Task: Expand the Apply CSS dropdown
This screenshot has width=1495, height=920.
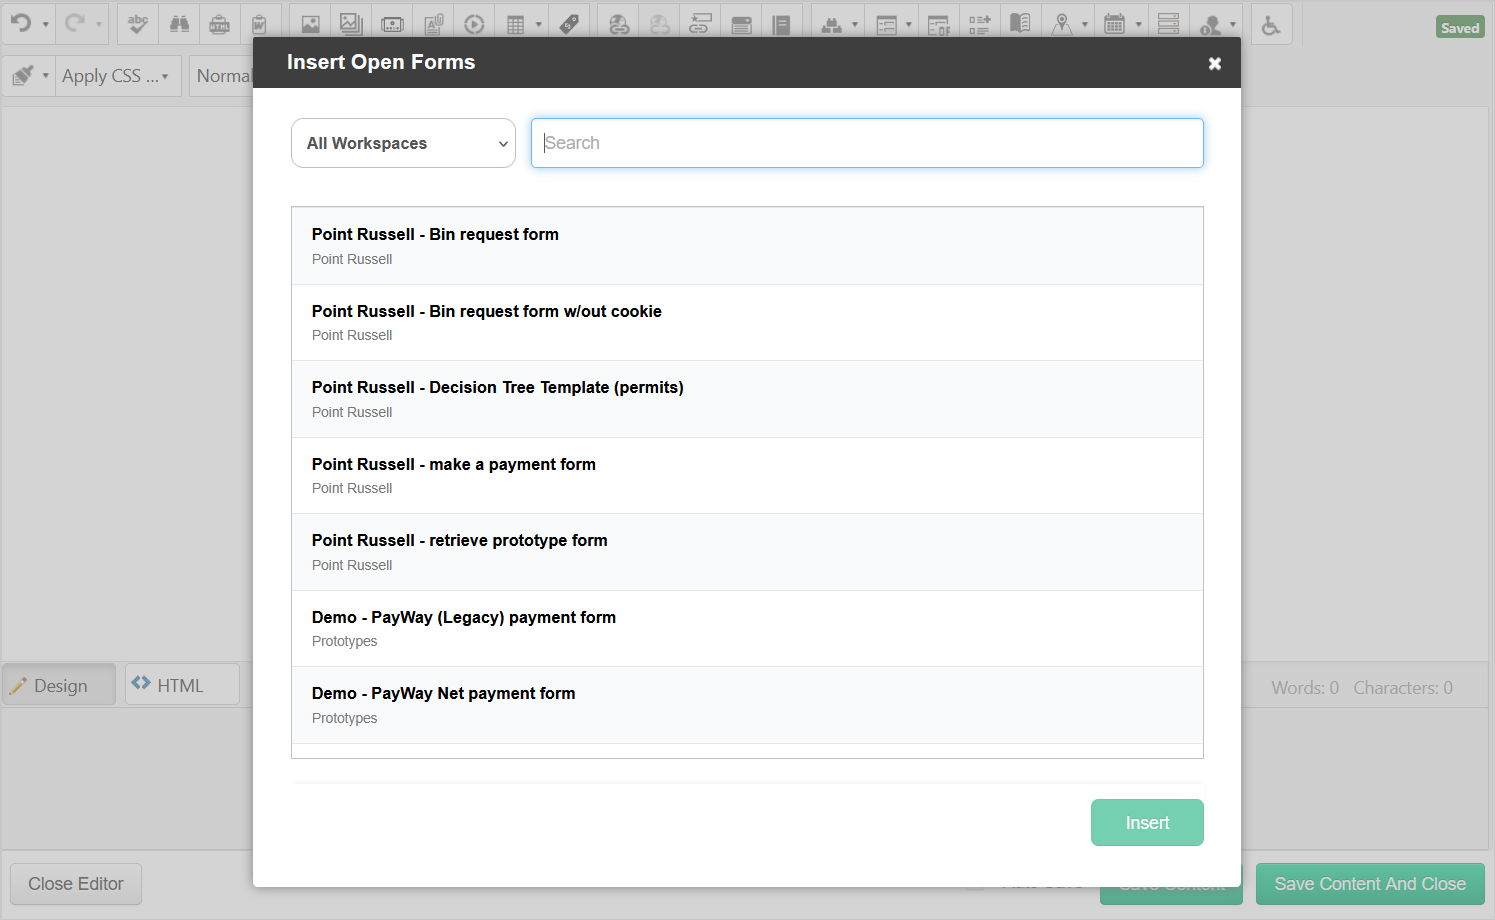Action: coord(117,75)
